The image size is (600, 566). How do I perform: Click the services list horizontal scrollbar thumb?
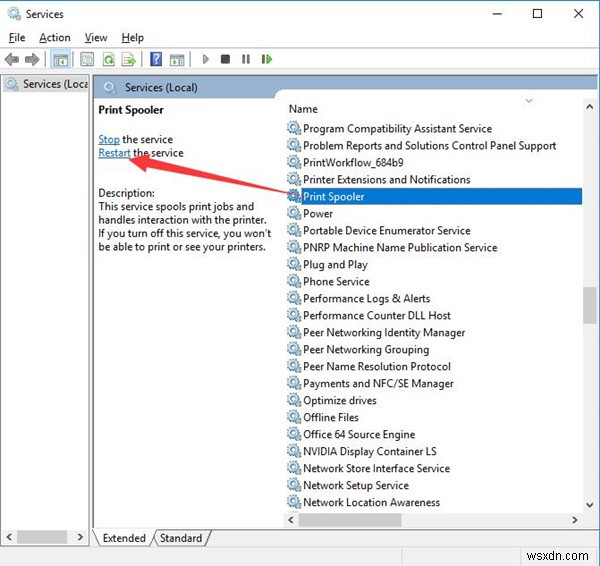[350, 520]
